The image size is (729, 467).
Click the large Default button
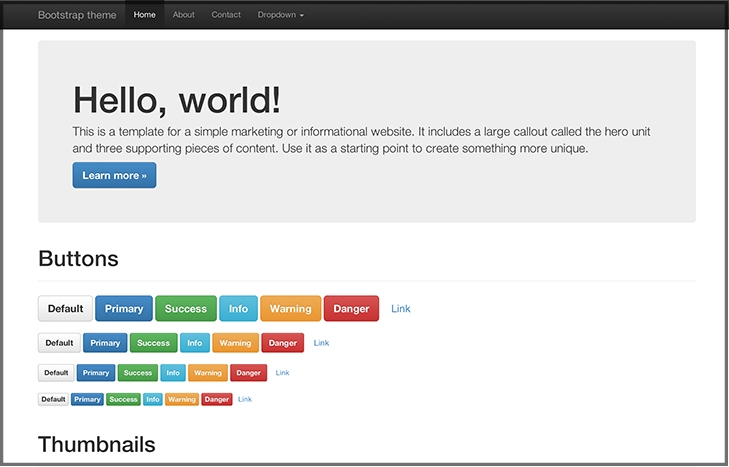(65, 309)
